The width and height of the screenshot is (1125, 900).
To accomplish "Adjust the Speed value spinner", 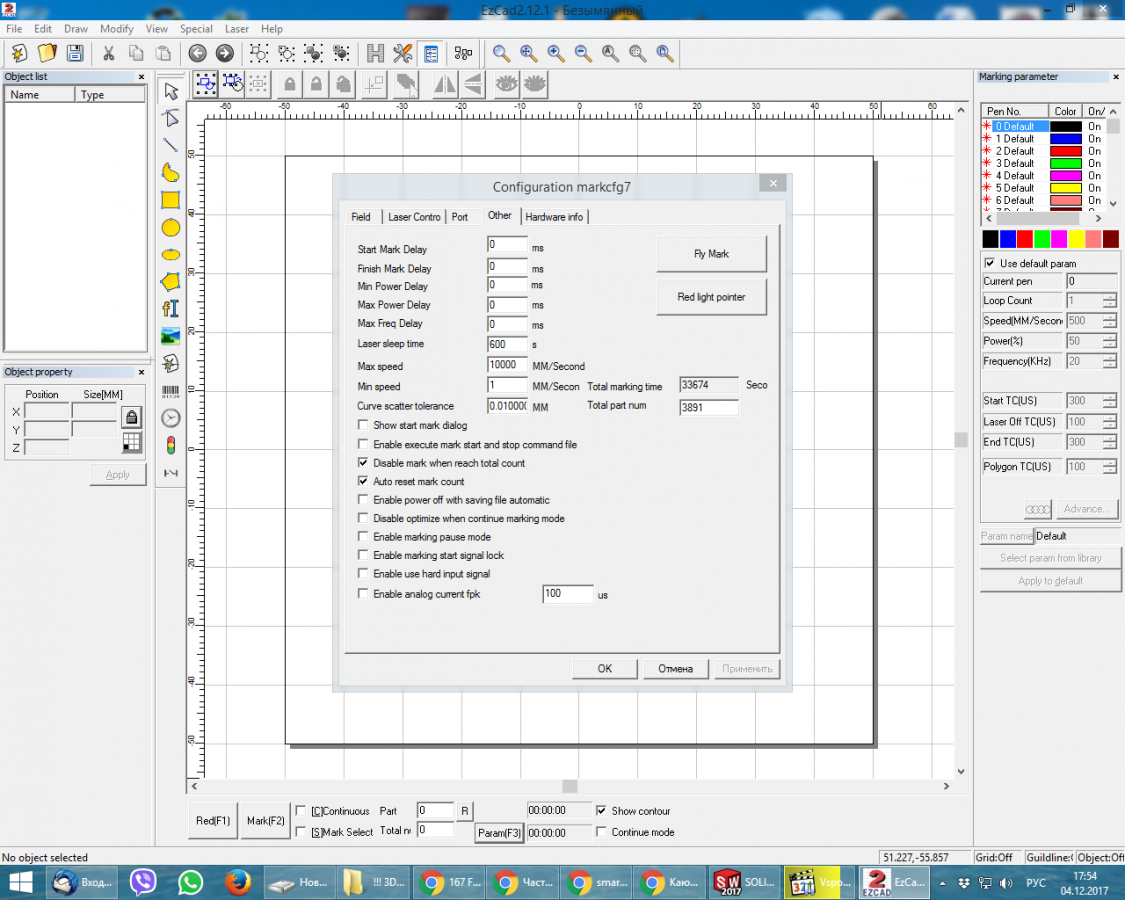I will [x=1109, y=321].
